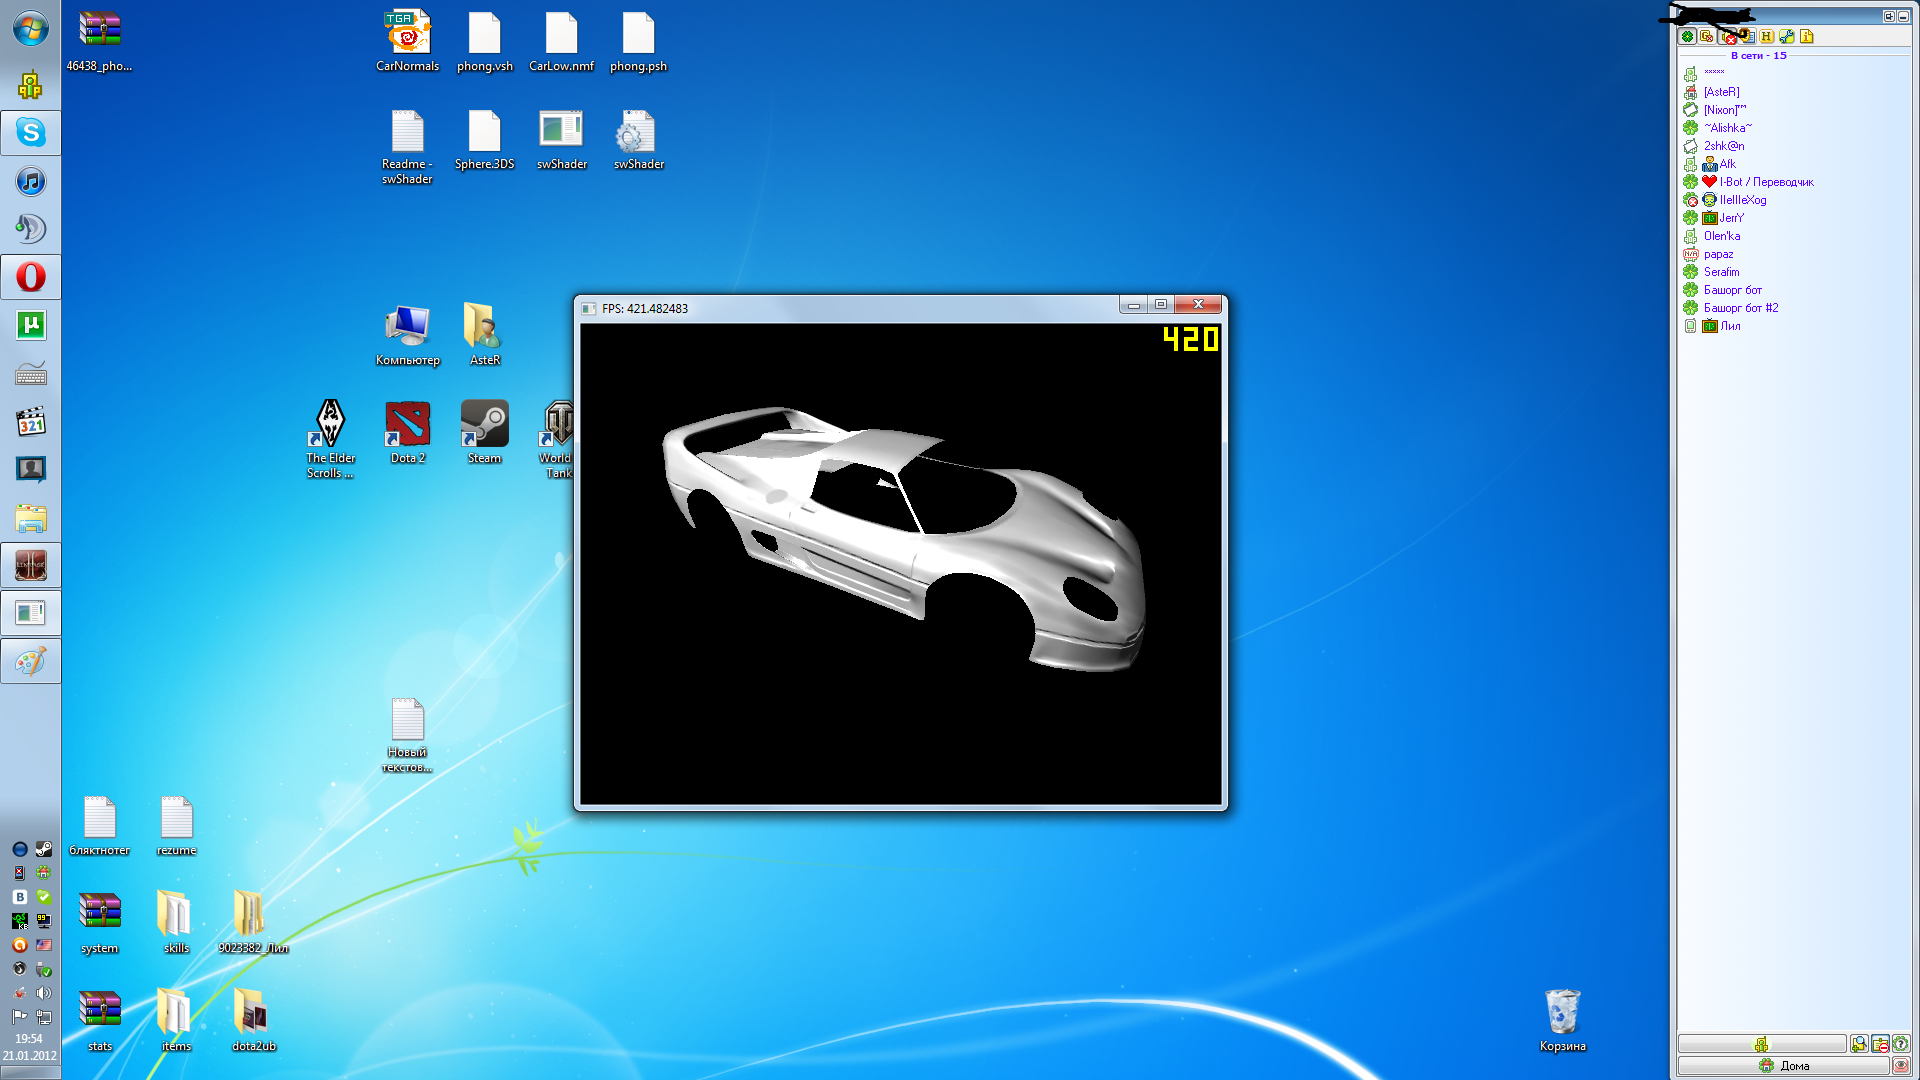Select contact 'Serafim' in the list
The image size is (1920, 1080).
point(1721,272)
